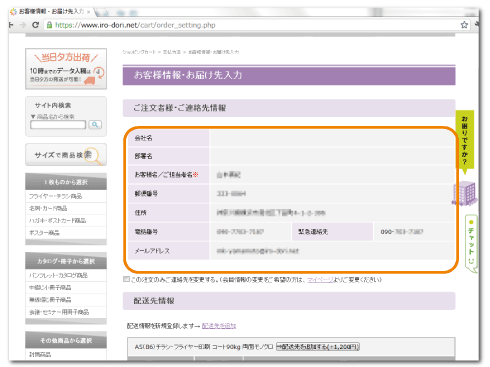
Task: Reload the page with the browser refresh icon
Action: (x=35, y=25)
